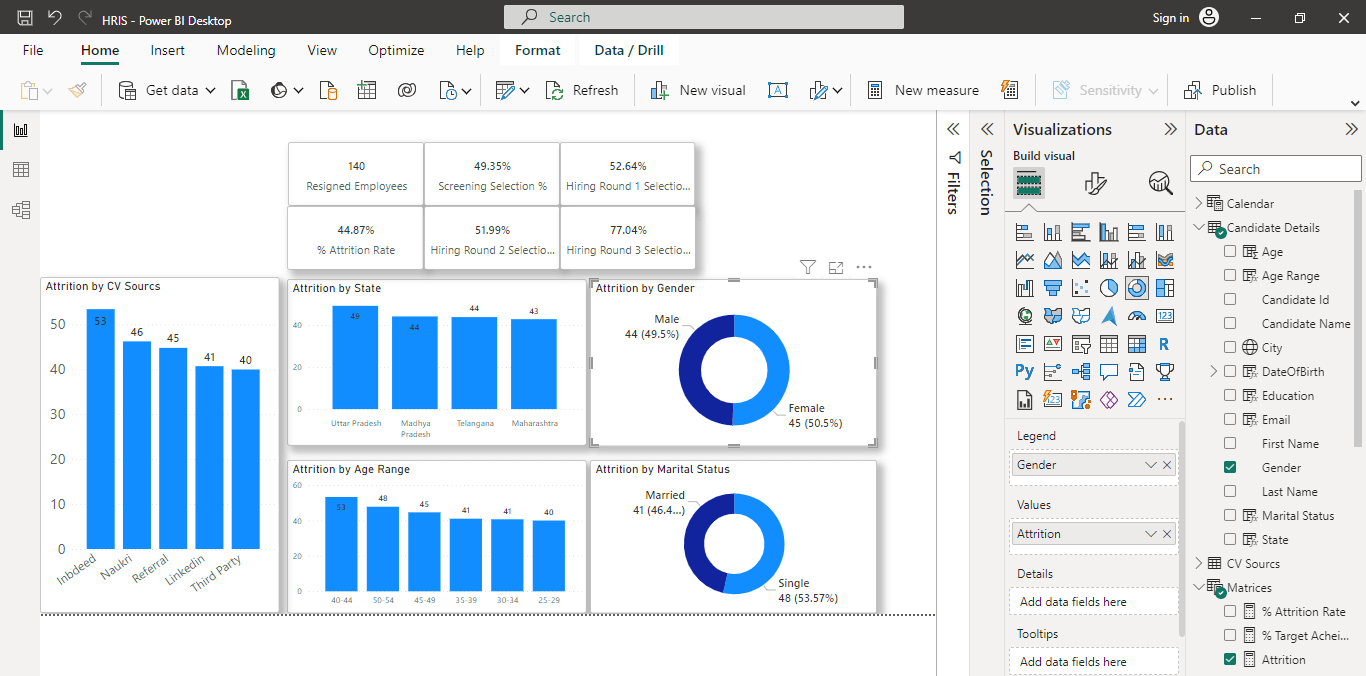Switch to Table view in left sidebar
The image size is (1366, 676).
[20, 170]
